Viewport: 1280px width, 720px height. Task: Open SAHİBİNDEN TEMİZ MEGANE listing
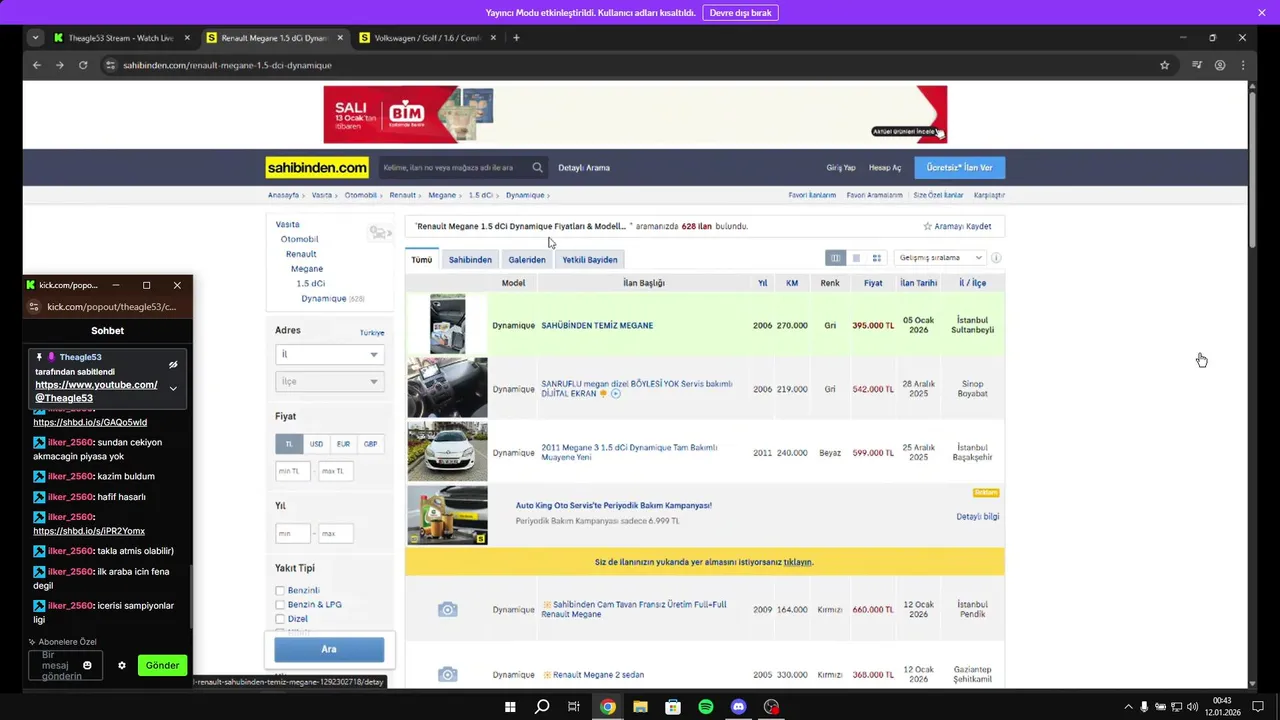point(597,326)
